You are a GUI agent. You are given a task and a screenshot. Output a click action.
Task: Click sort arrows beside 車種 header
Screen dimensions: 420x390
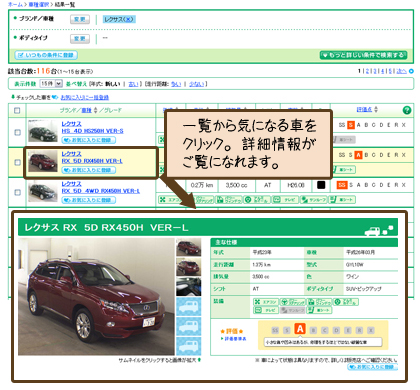point(96,110)
